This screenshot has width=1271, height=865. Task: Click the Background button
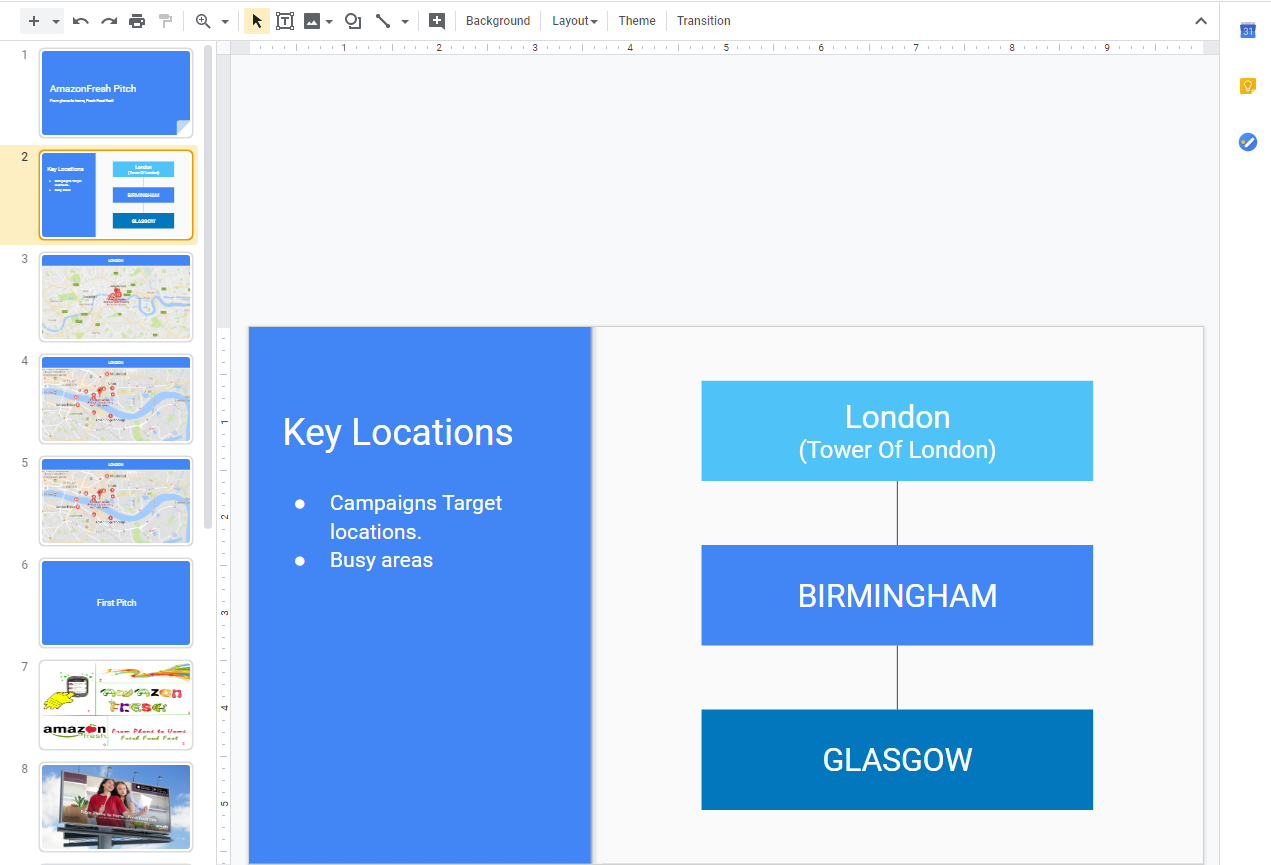[x=498, y=21]
